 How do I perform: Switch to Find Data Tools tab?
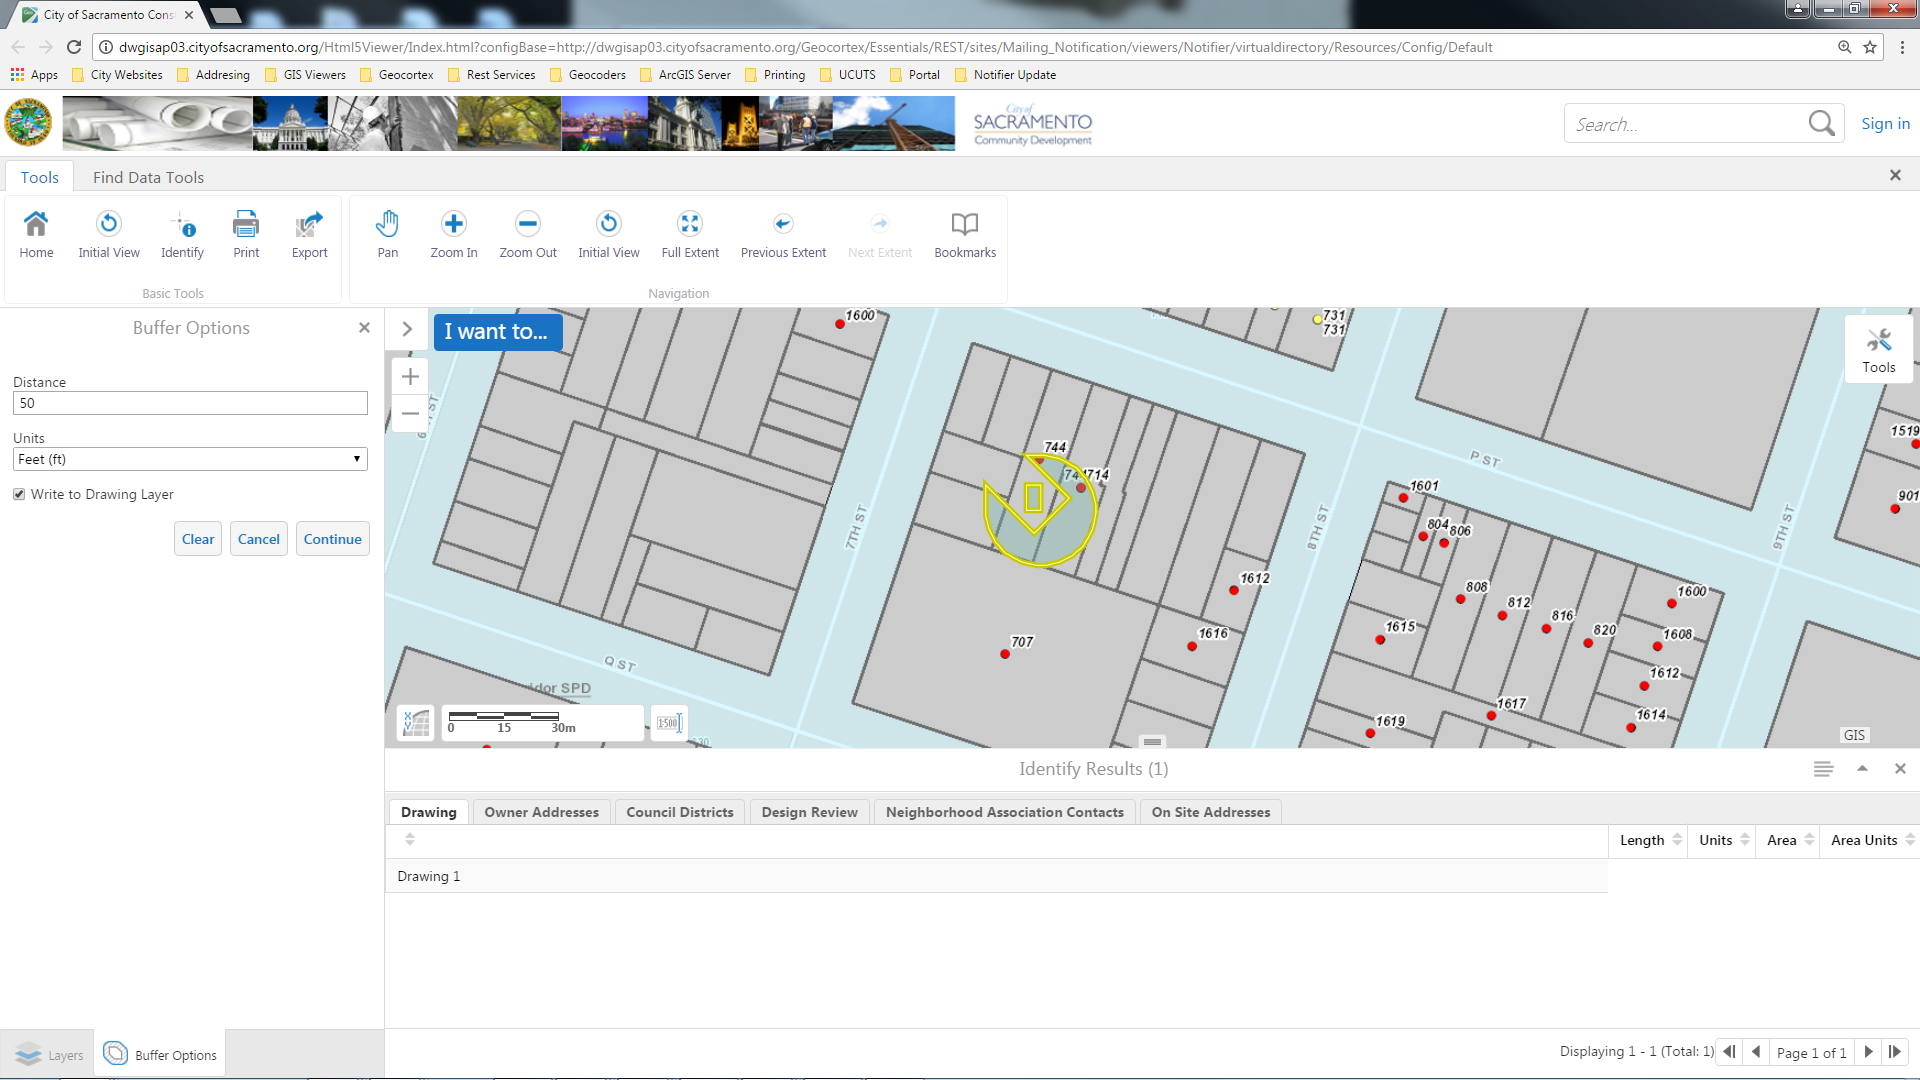[x=148, y=177]
